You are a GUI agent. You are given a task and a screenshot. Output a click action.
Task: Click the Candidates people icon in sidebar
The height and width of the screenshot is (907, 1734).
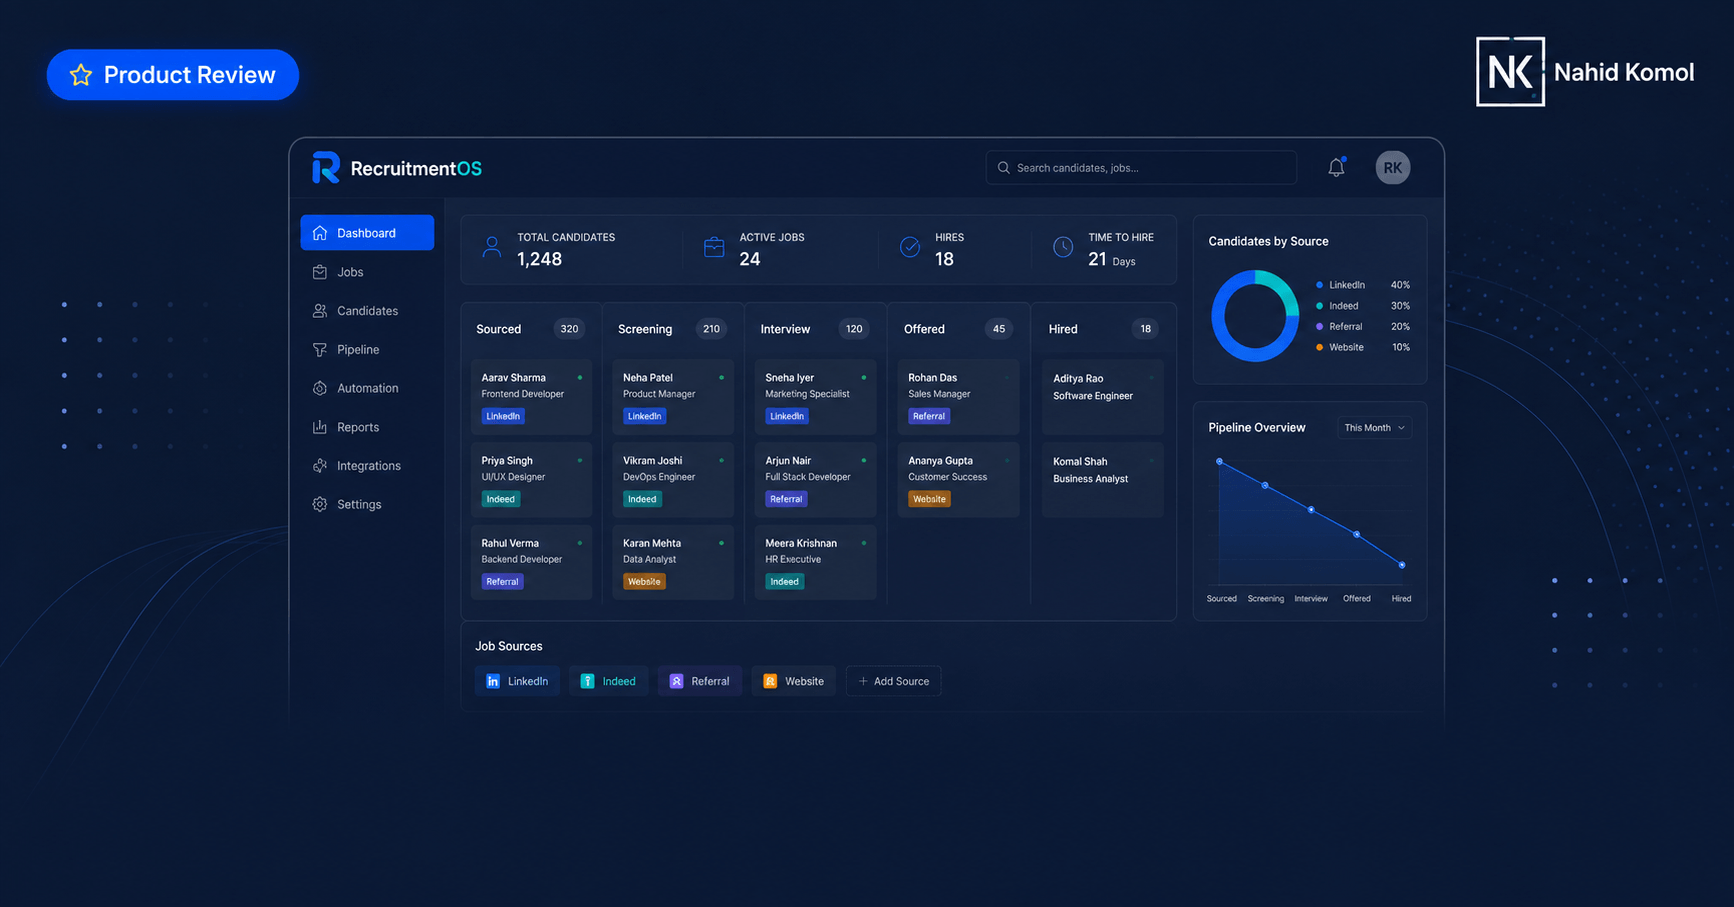click(x=320, y=311)
